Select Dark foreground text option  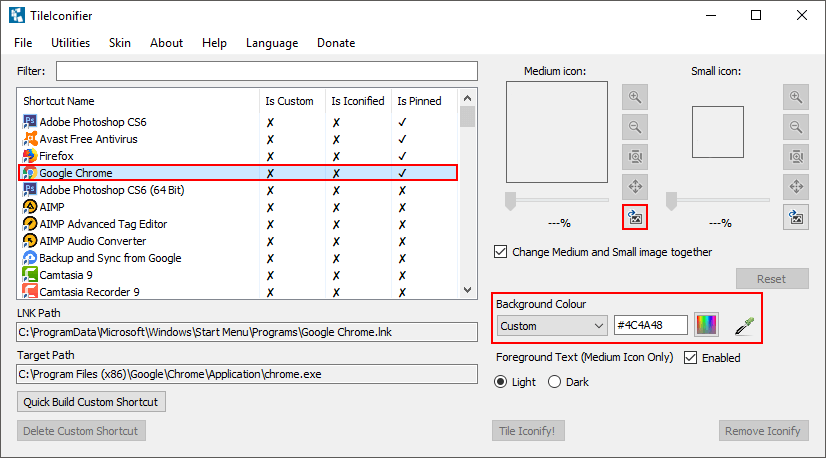tap(554, 382)
